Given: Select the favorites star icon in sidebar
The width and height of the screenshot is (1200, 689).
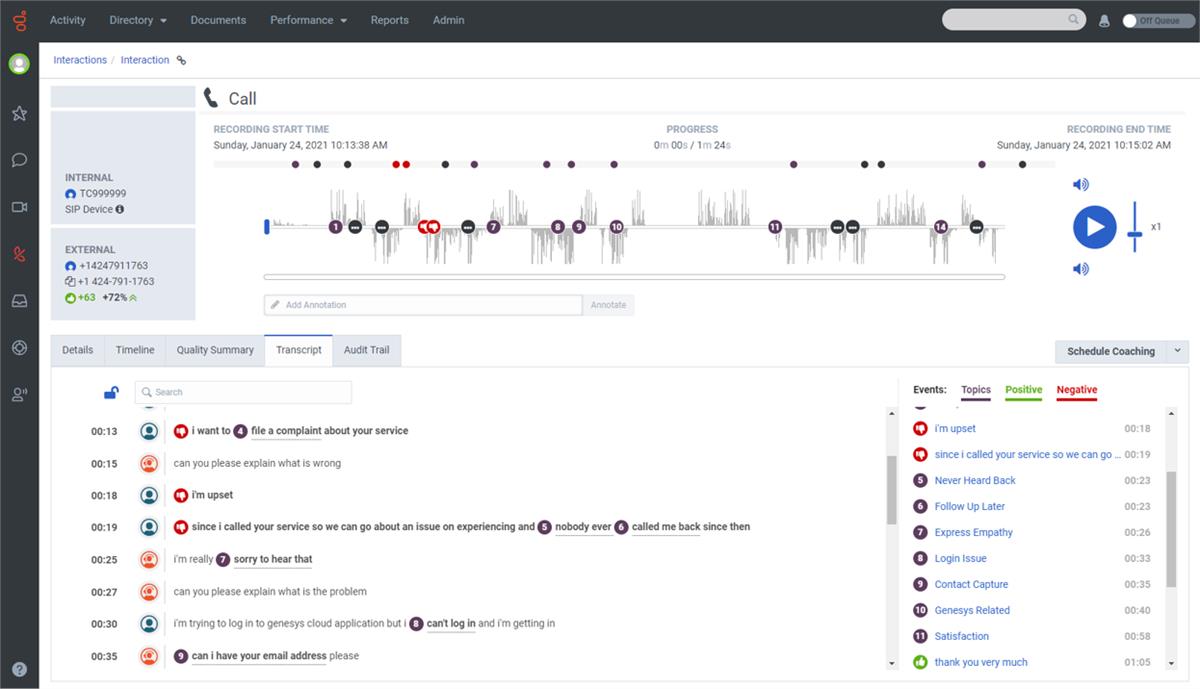Looking at the screenshot, I should coord(19,113).
